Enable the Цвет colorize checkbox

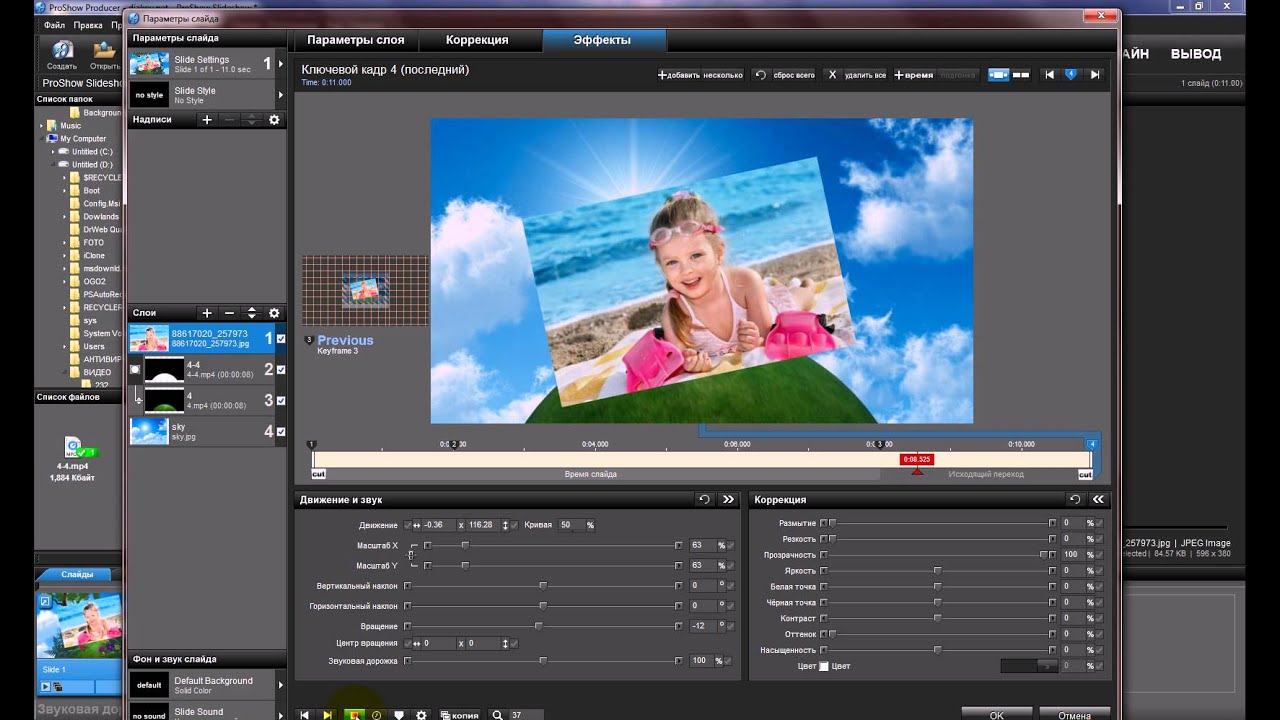pyautogui.click(x=824, y=666)
